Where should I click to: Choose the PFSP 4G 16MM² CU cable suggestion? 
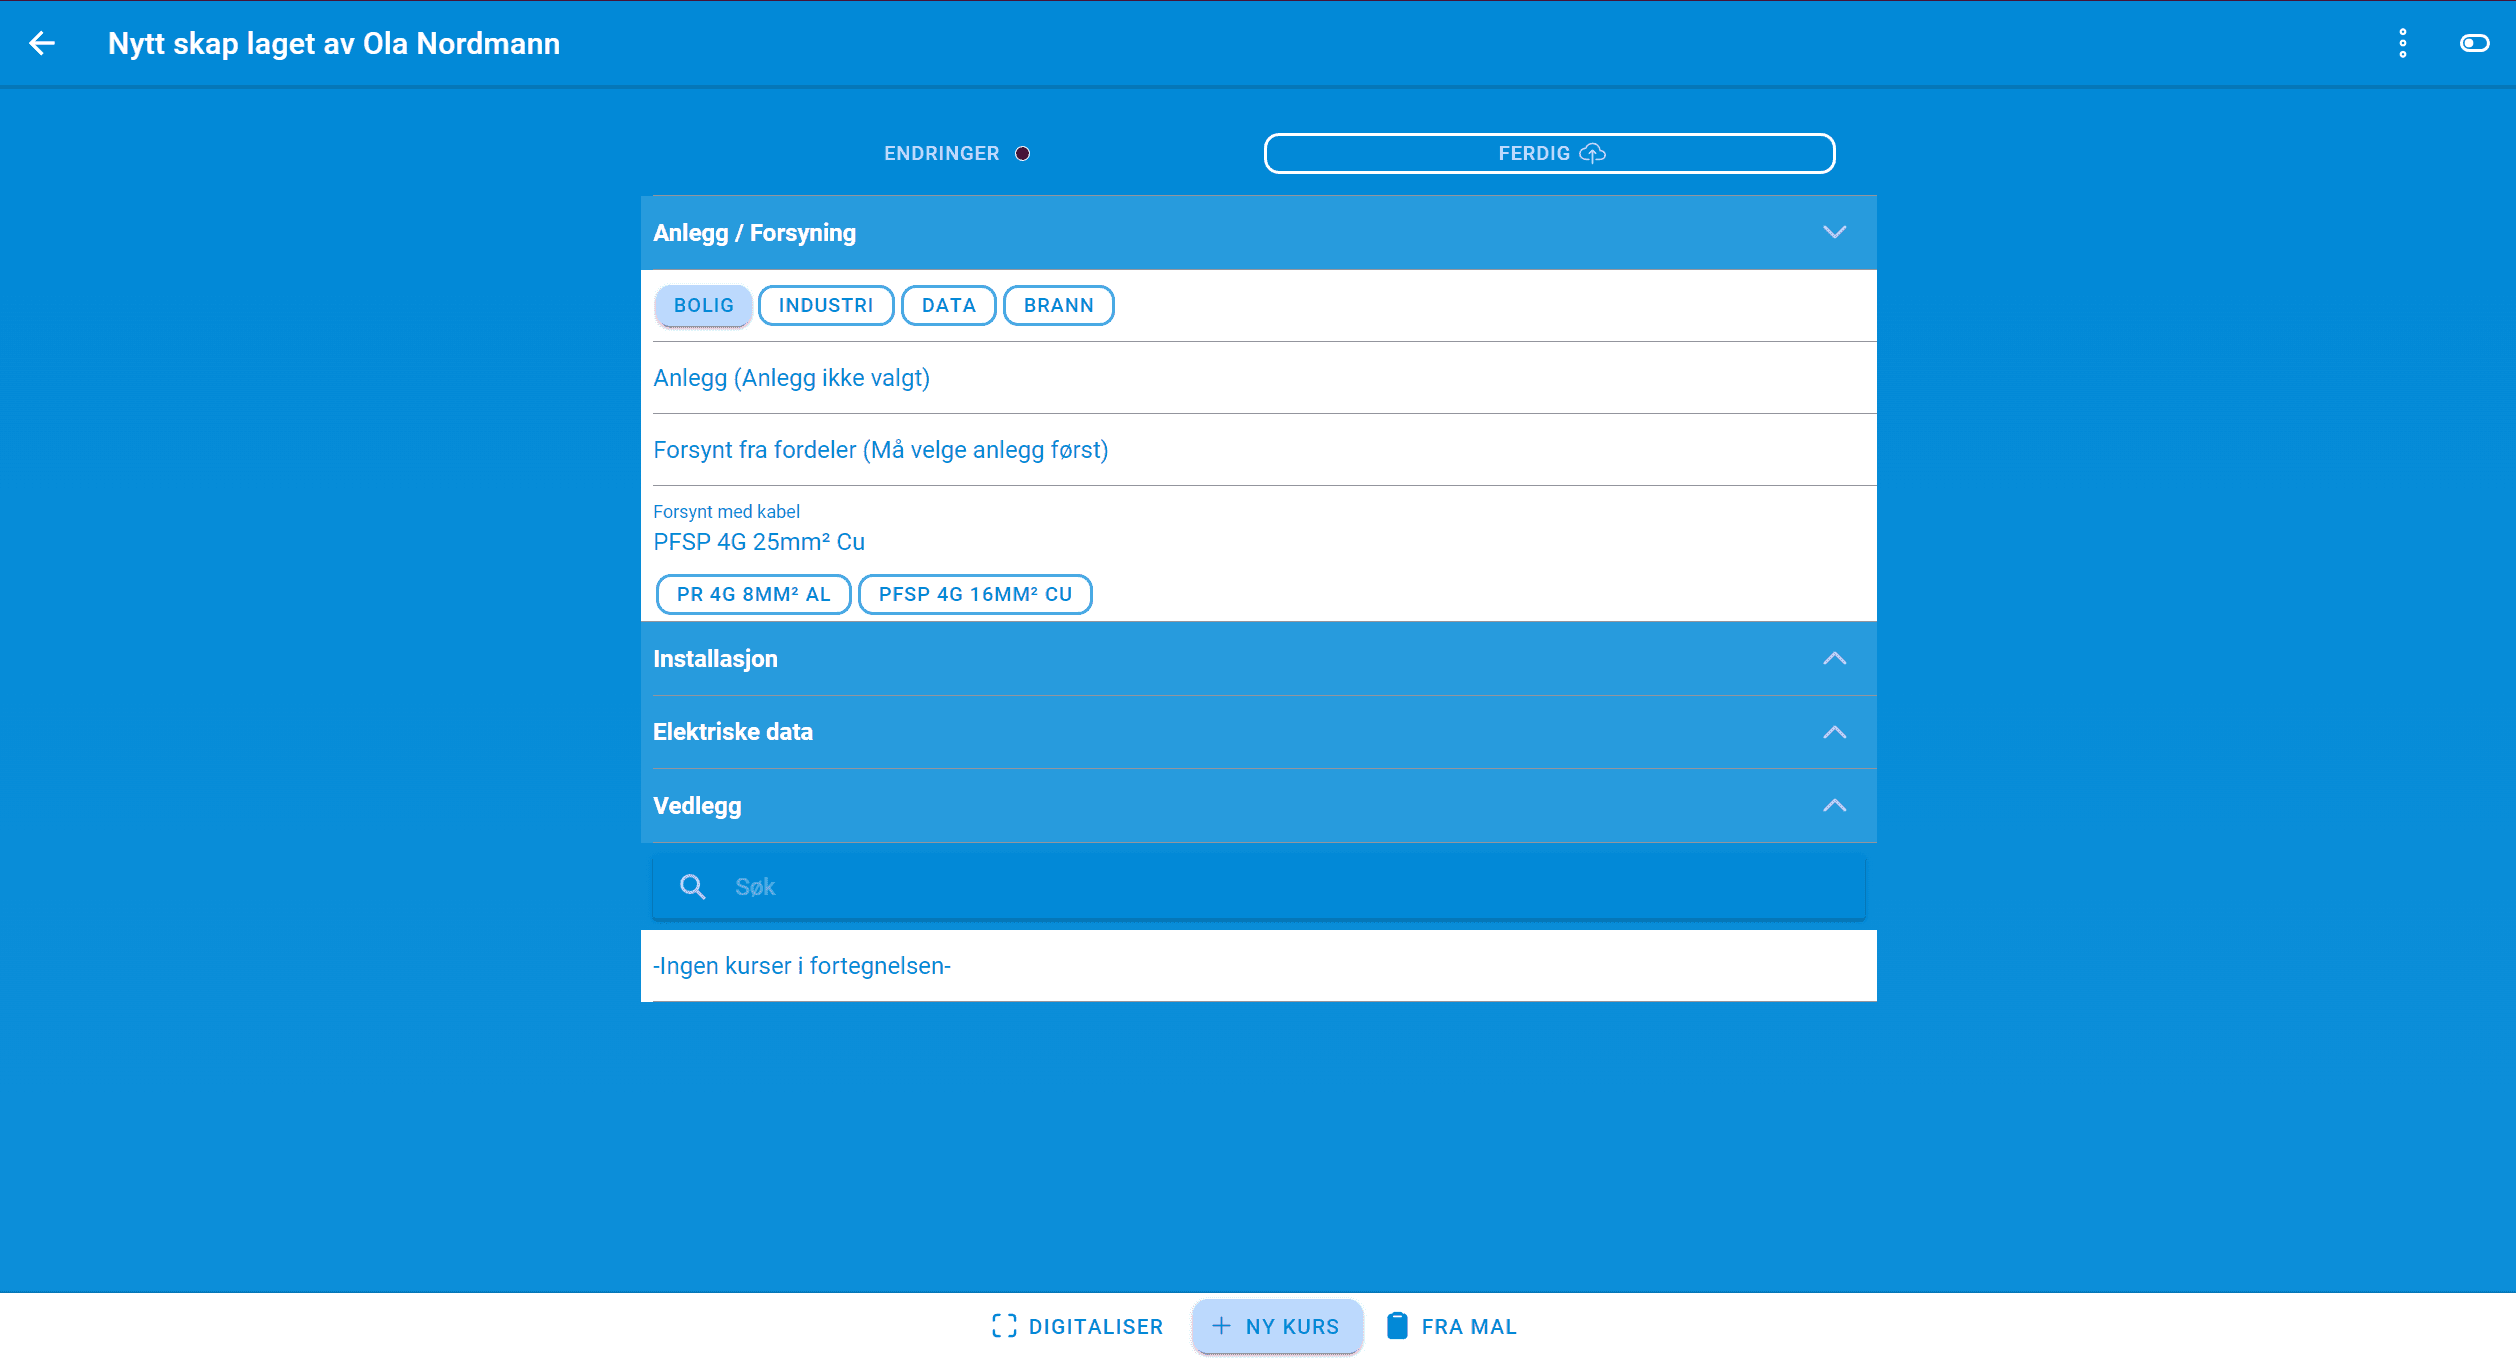[x=975, y=594]
